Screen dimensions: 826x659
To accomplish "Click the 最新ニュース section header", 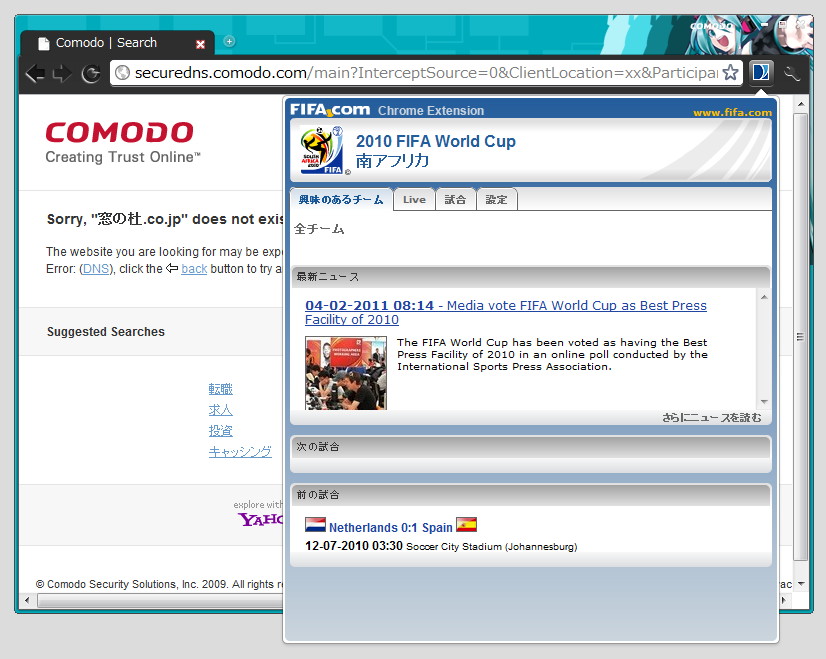I will pos(530,277).
